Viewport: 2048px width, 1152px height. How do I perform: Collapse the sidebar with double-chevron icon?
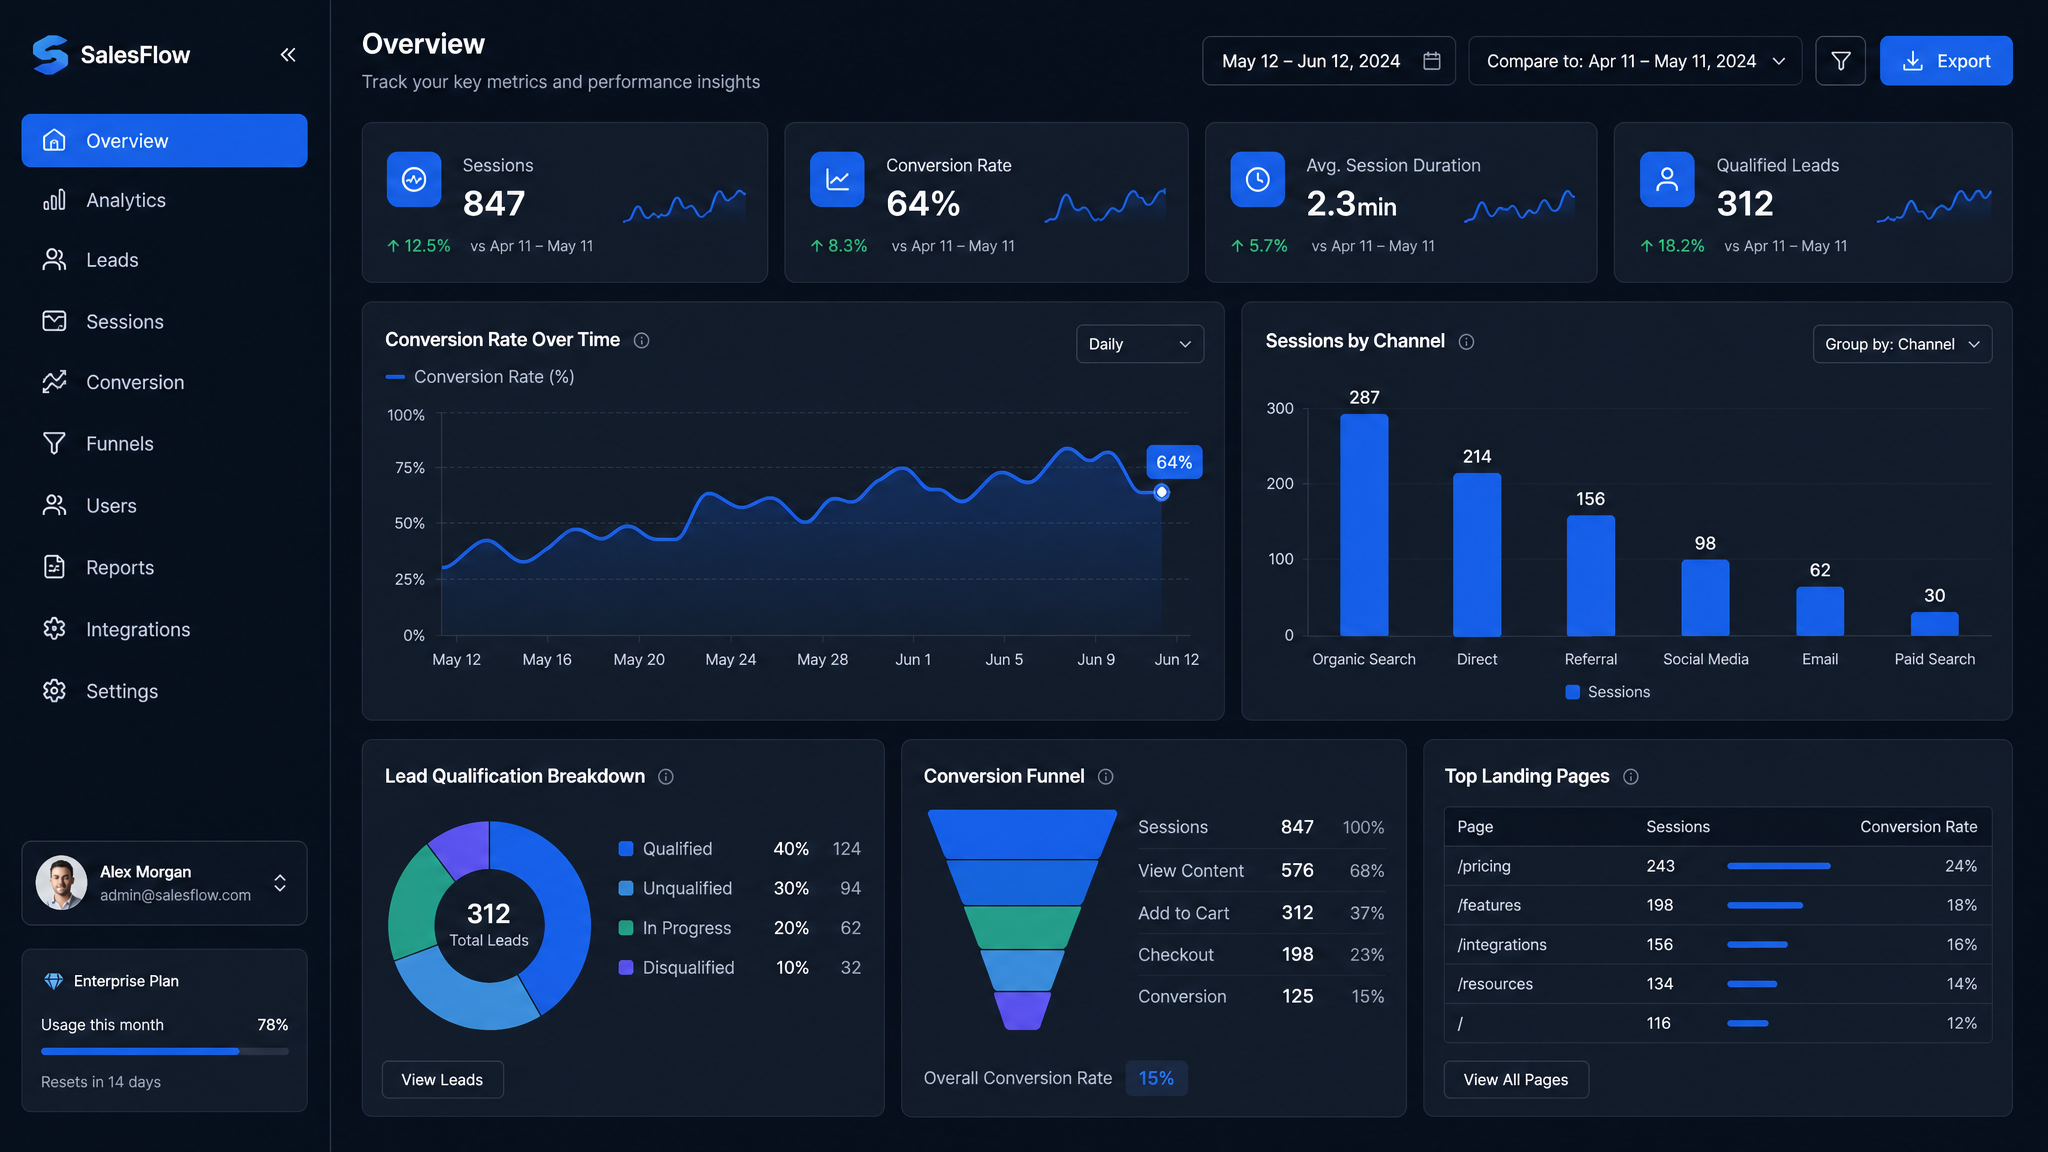tap(288, 55)
